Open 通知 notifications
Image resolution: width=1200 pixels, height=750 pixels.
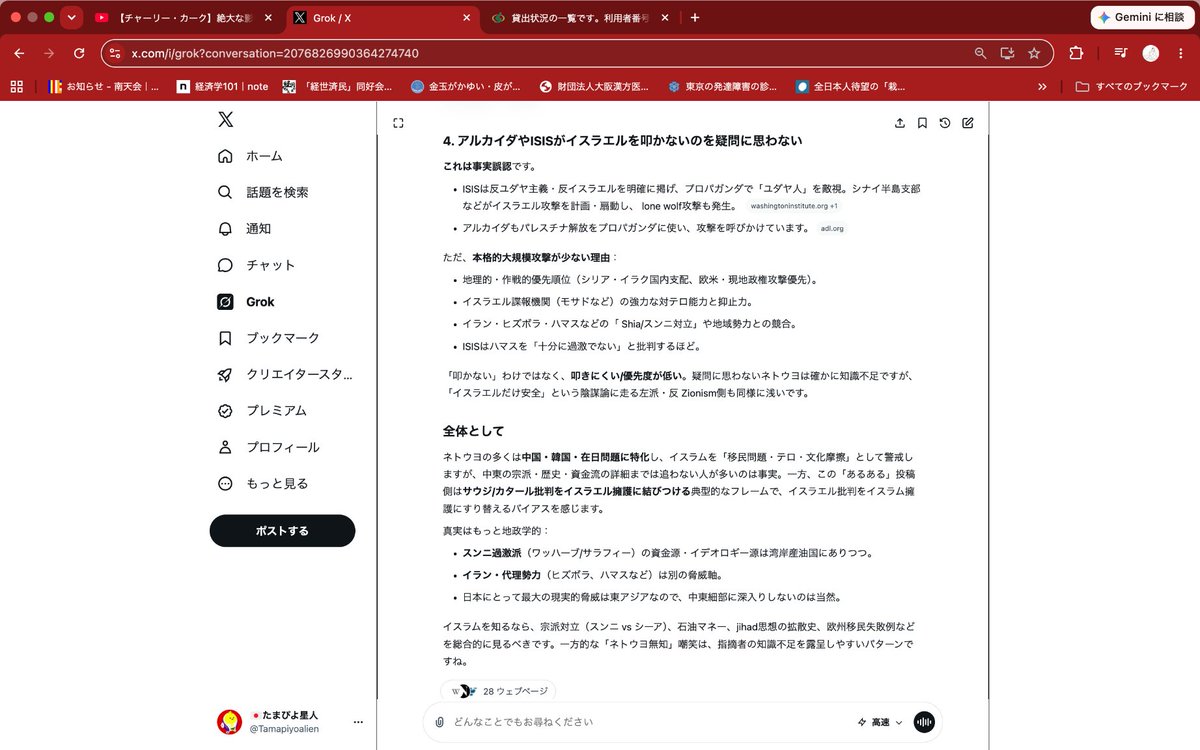pyautogui.click(x=244, y=229)
